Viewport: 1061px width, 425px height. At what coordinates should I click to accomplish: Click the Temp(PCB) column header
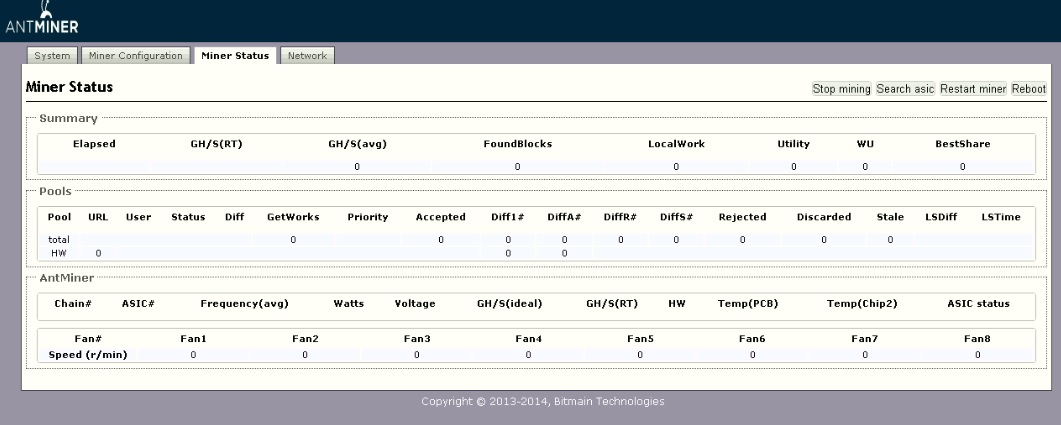[748, 304]
